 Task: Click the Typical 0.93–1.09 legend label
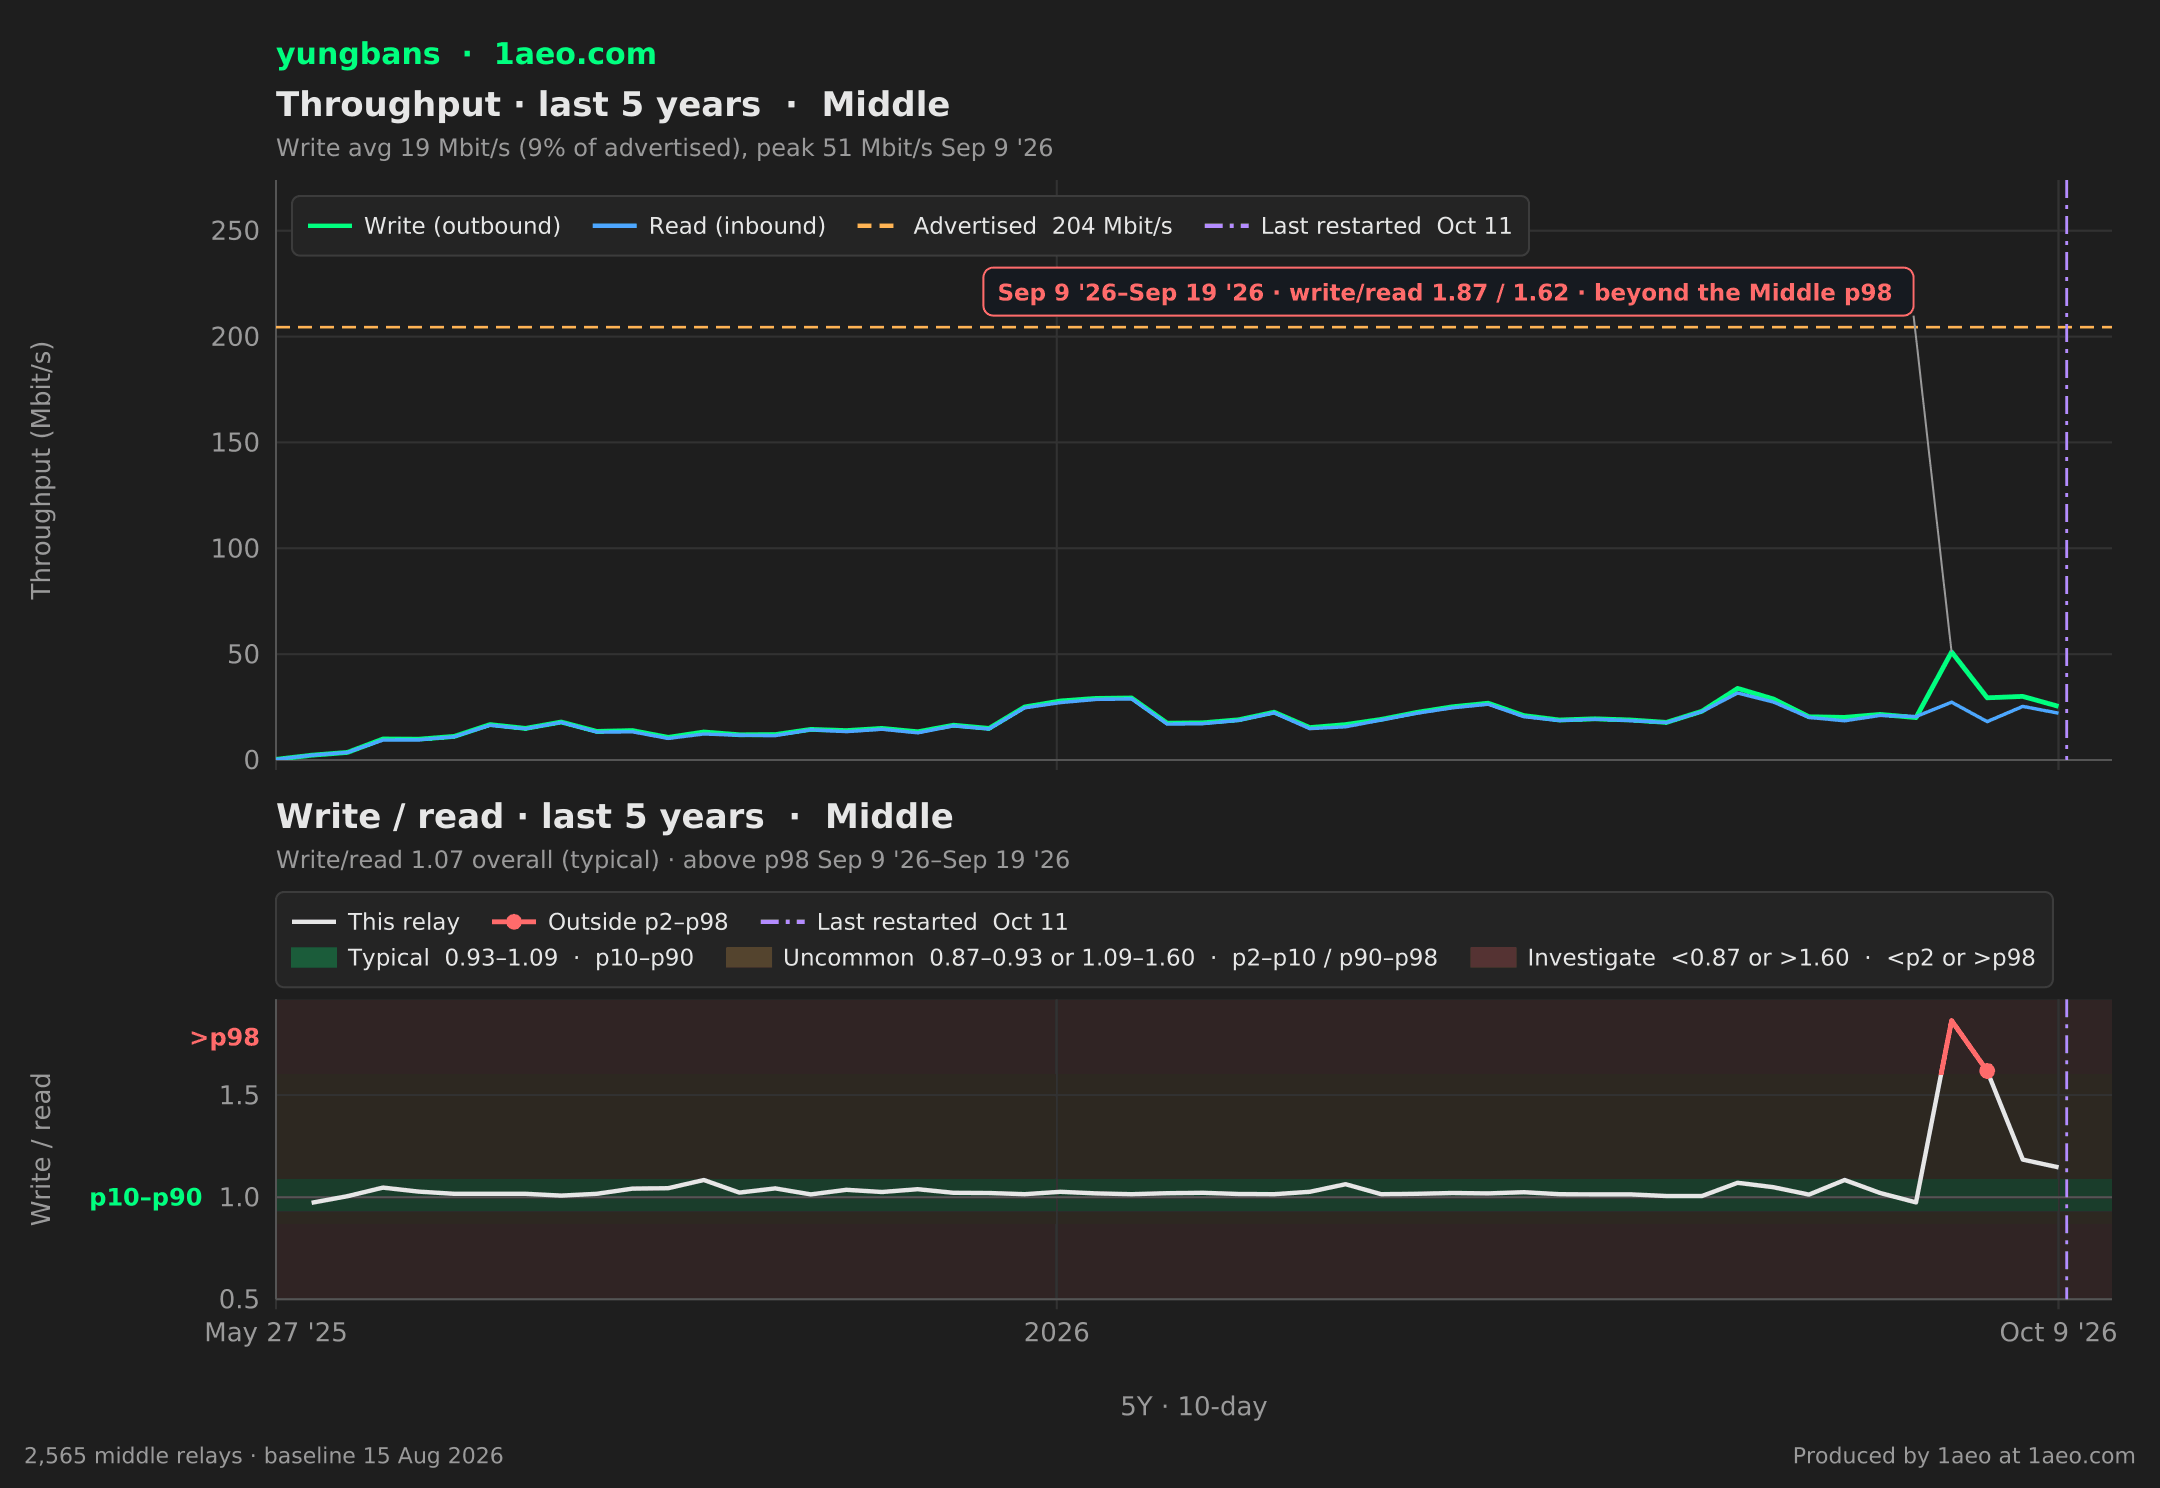[x=521, y=958]
